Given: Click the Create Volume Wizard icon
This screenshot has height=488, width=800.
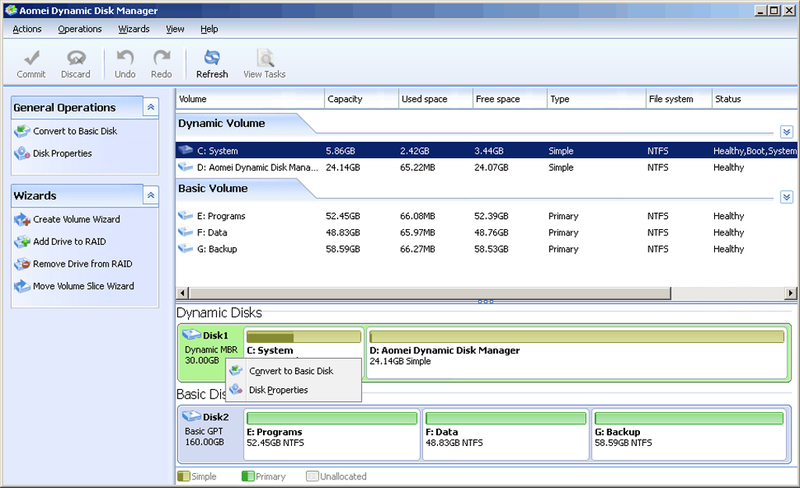Looking at the screenshot, I should (x=22, y=219).
